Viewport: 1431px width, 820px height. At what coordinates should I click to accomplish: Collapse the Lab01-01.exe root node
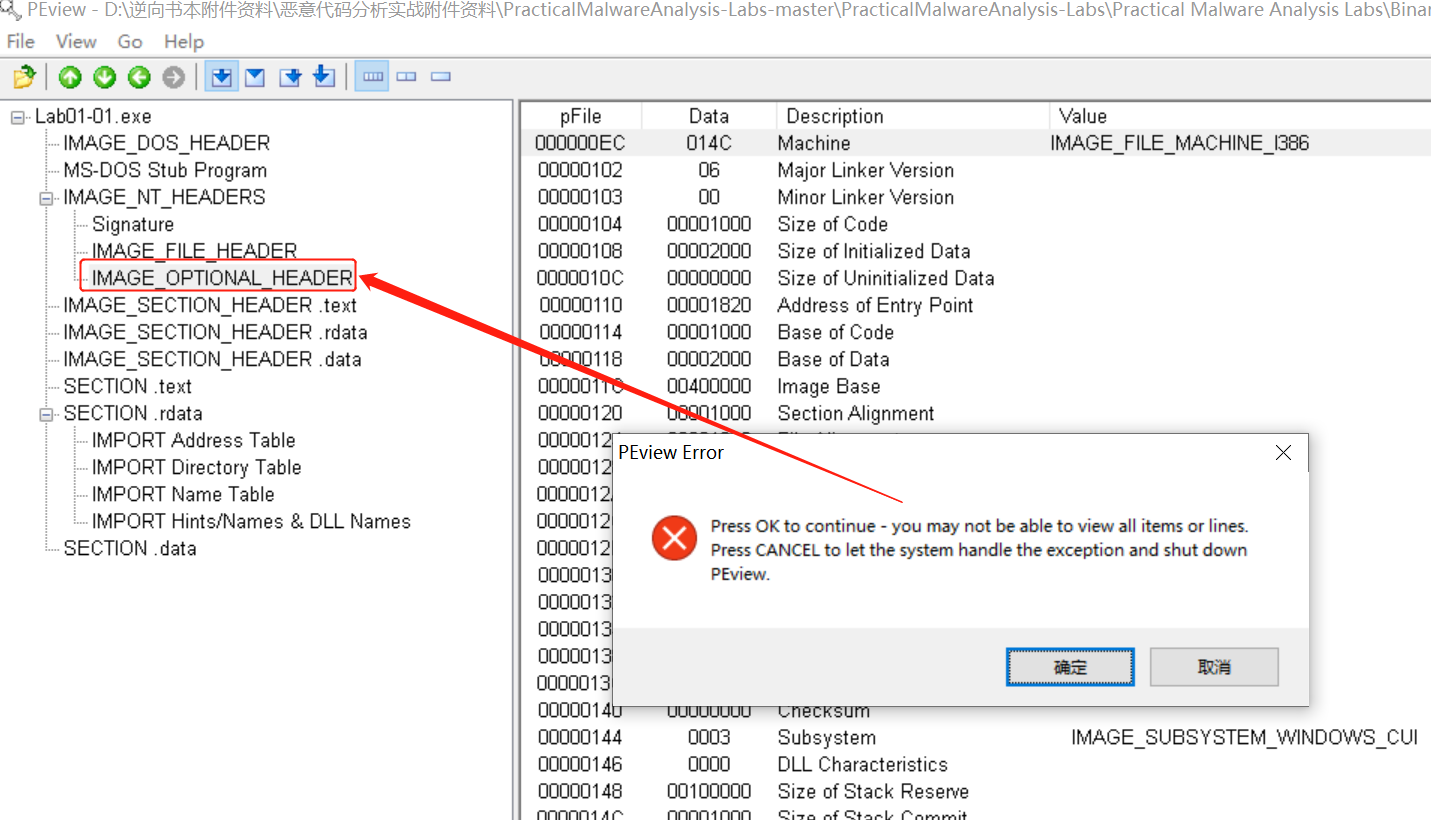(18, 117)
